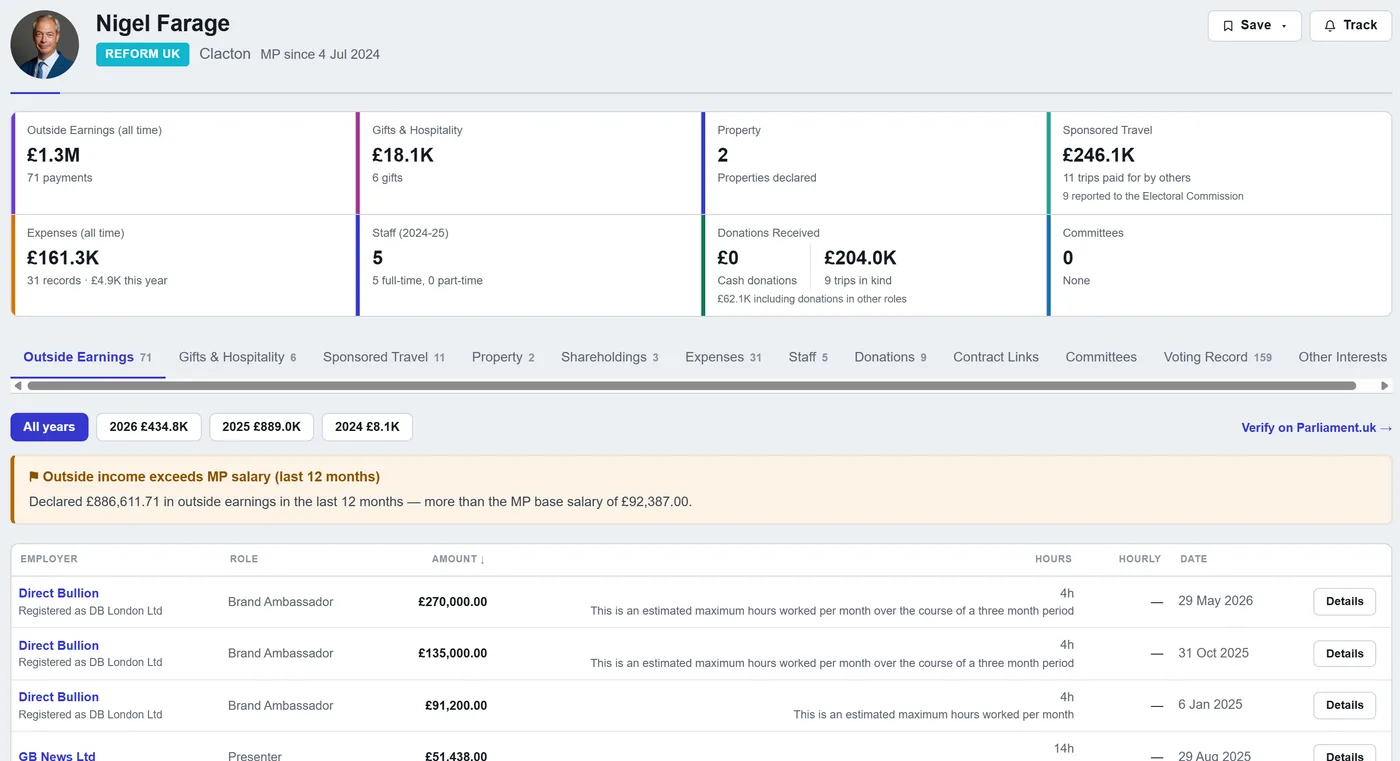The width and height of the screenshot is (1400, 761).
Task: Switch to the Gifts & Hospitality tab
Action: [237, 357]
